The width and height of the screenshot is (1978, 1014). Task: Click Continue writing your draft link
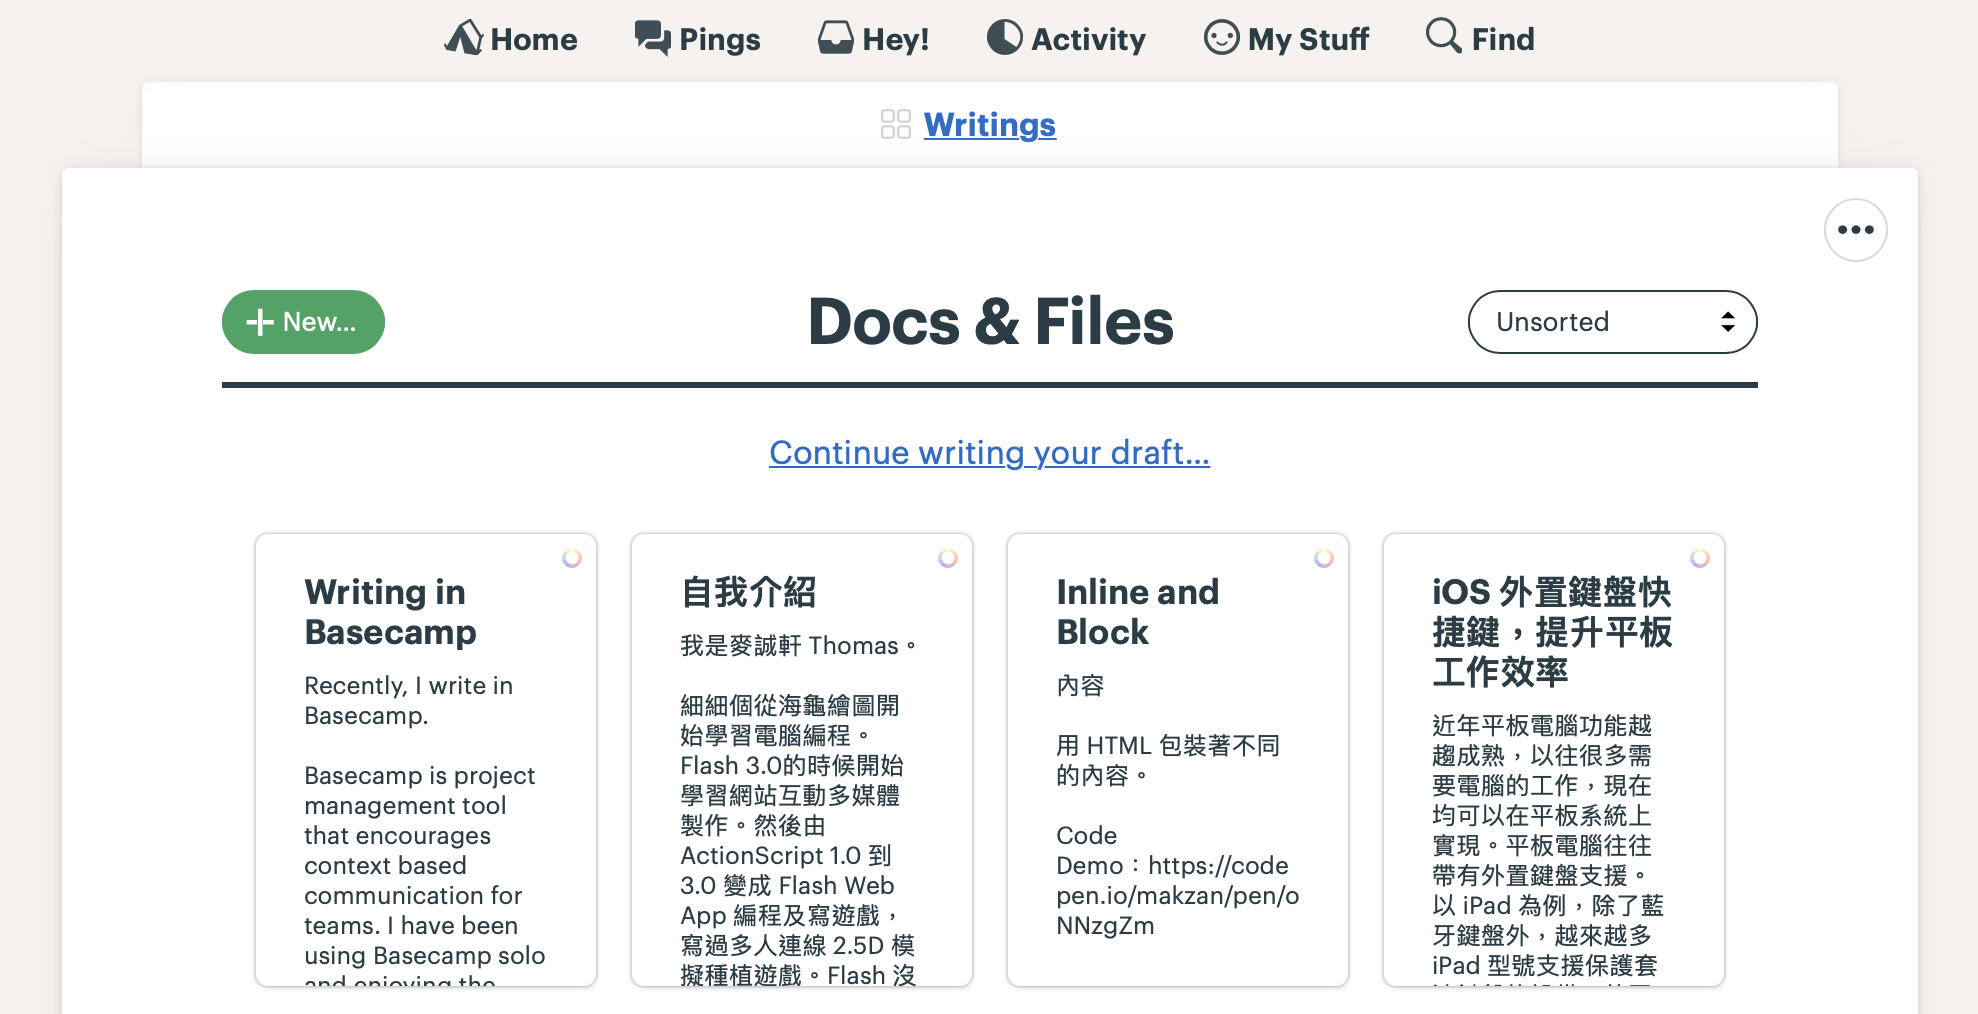tap(990, 452)
